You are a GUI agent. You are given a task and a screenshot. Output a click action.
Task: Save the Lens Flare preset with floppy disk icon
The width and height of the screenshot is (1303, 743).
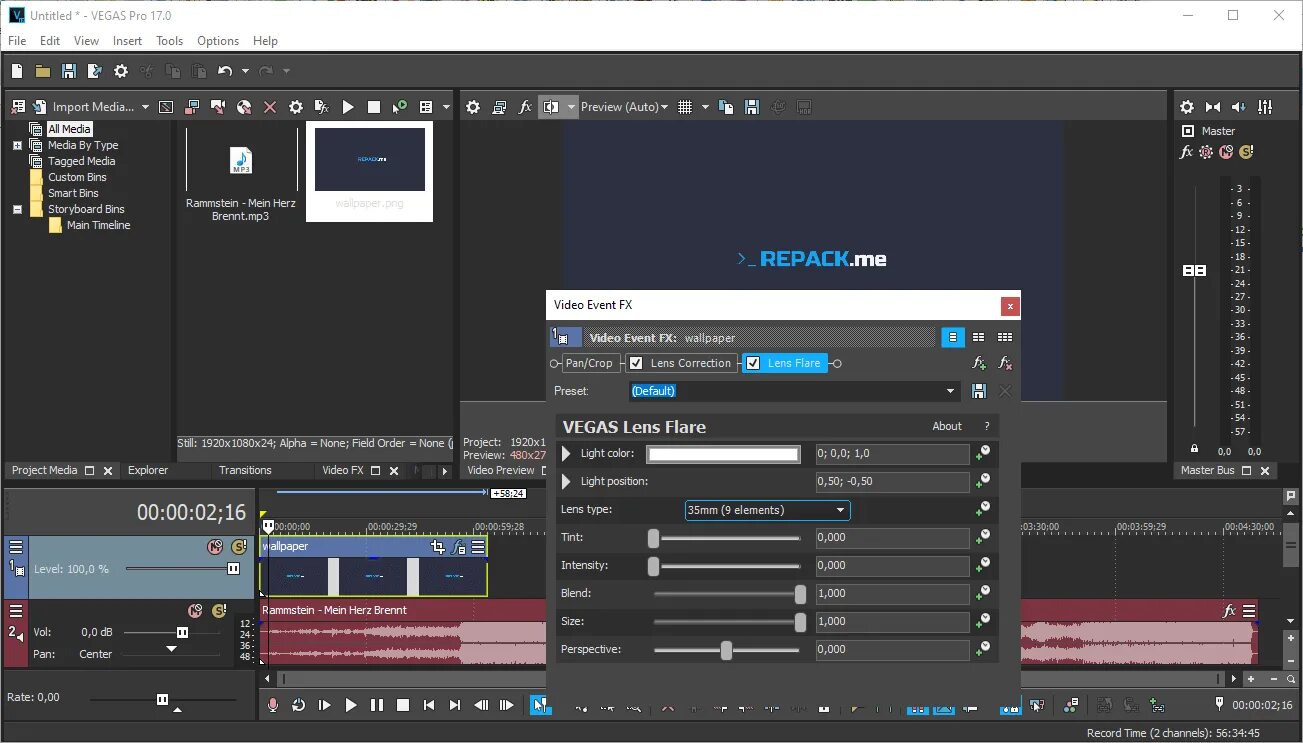click(x=980, y=391)
